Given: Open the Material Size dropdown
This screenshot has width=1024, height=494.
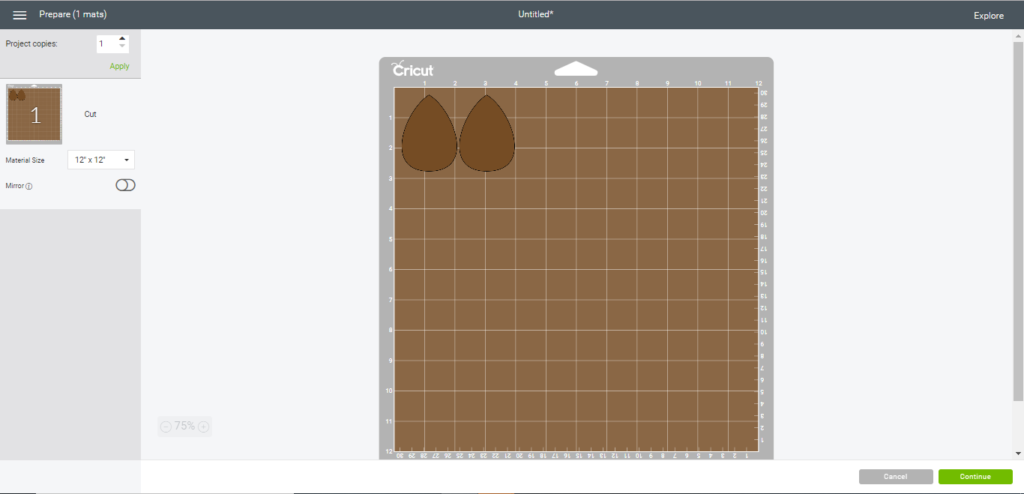Looking at the screenshot, I should point(101,160).
